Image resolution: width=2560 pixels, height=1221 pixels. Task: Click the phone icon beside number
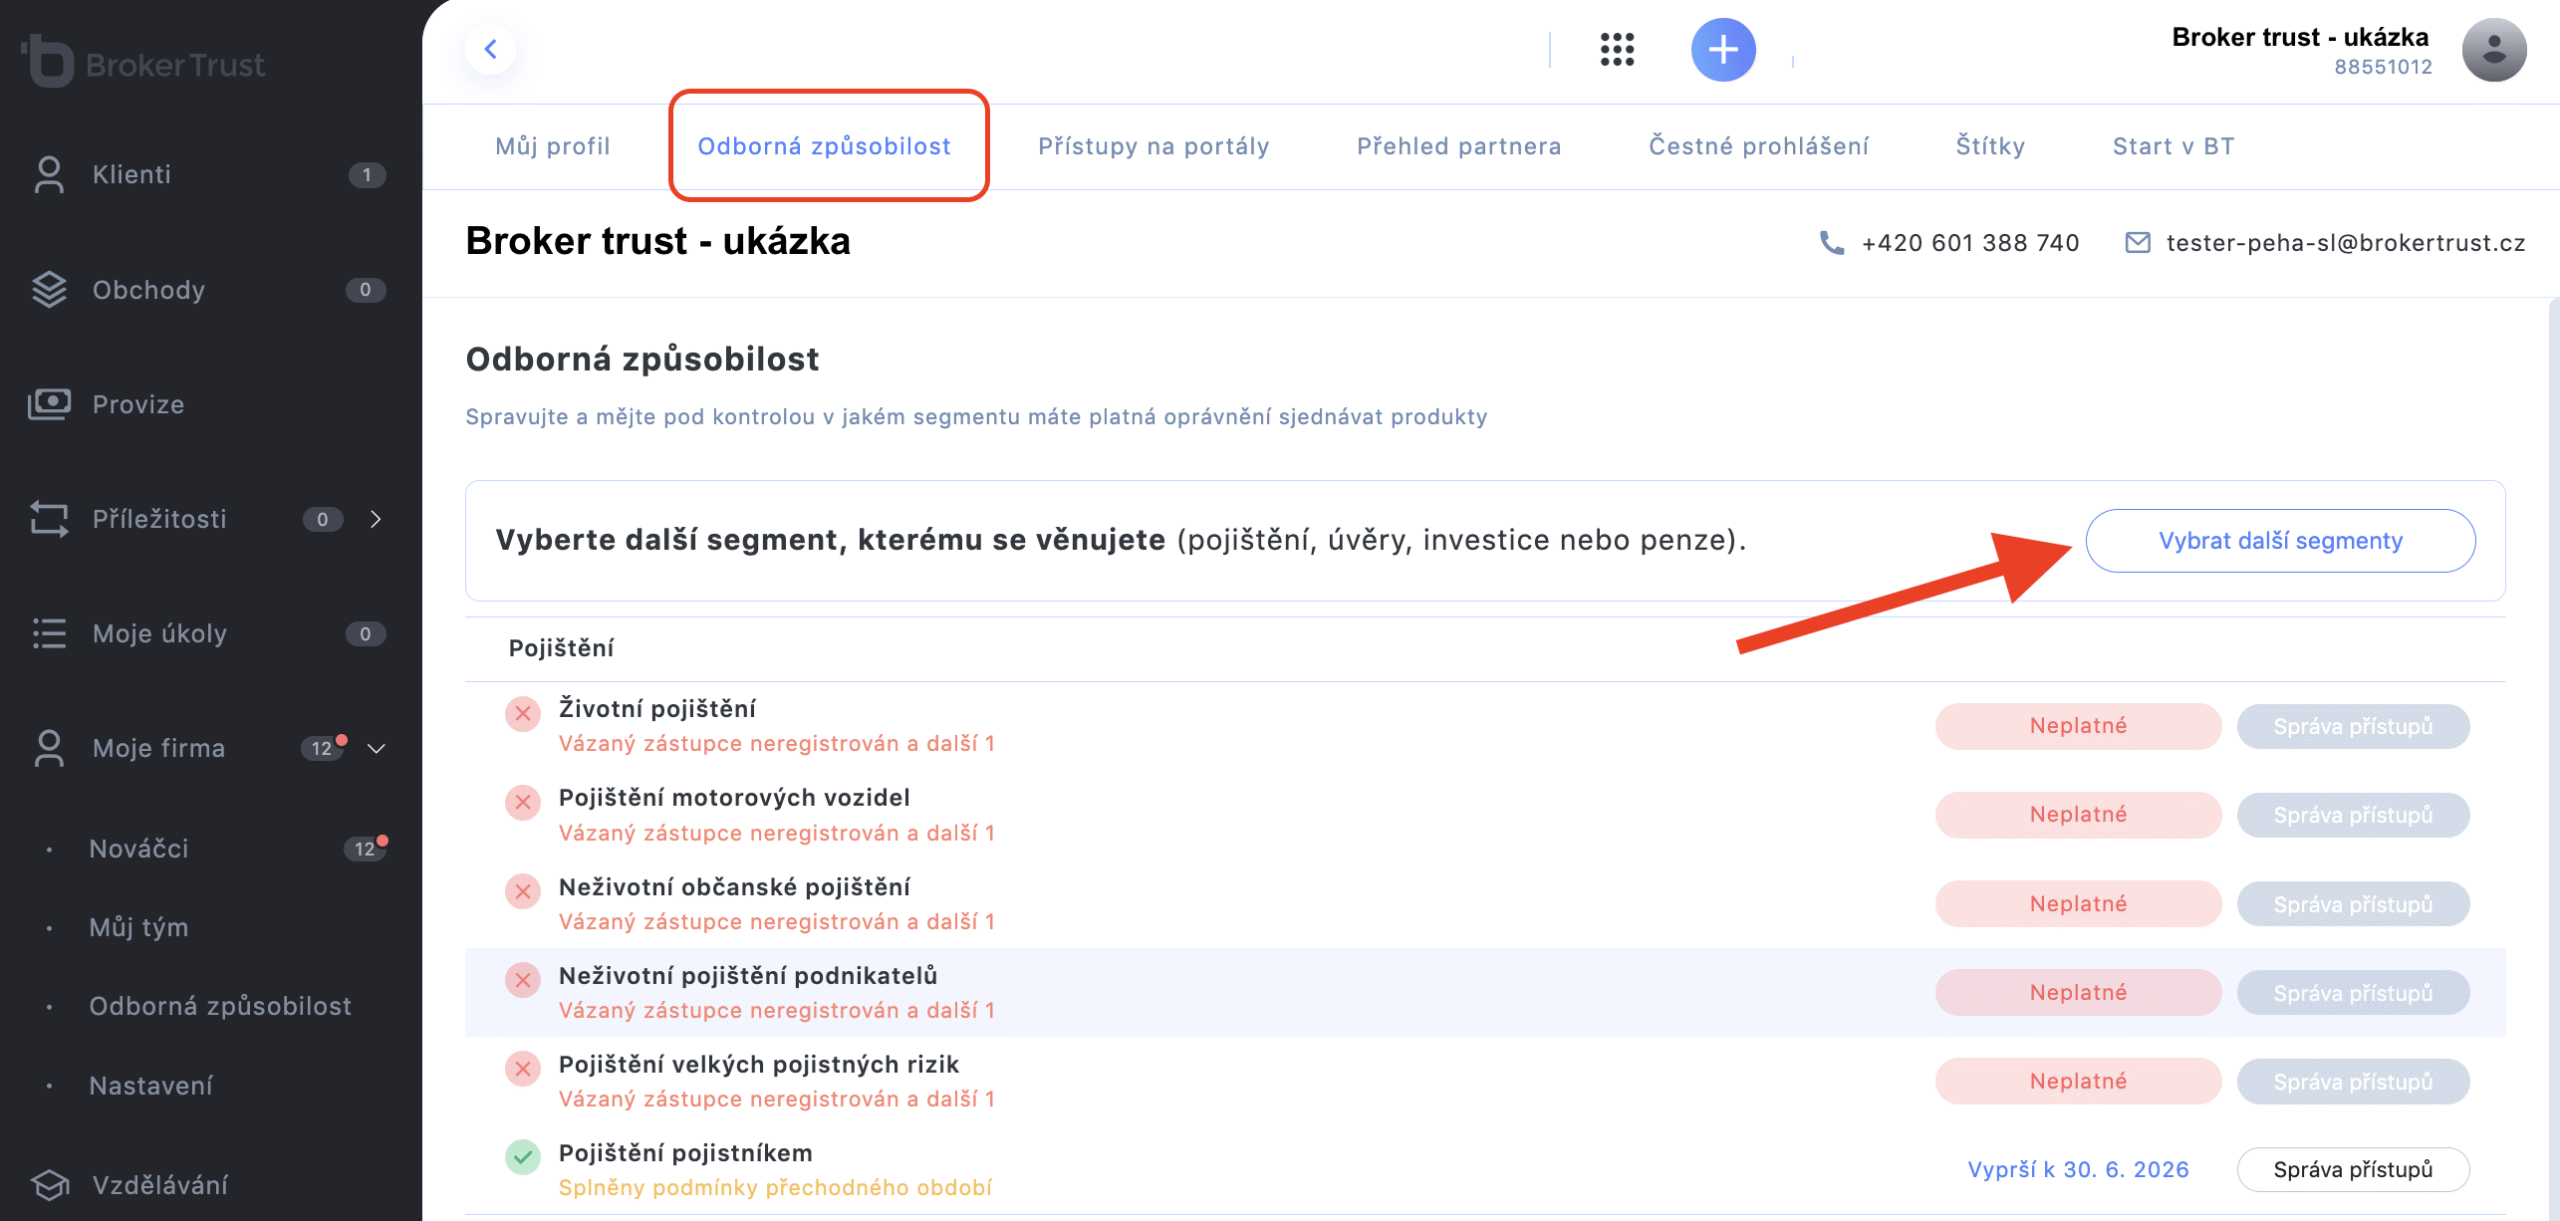(x=1831, y=243)
